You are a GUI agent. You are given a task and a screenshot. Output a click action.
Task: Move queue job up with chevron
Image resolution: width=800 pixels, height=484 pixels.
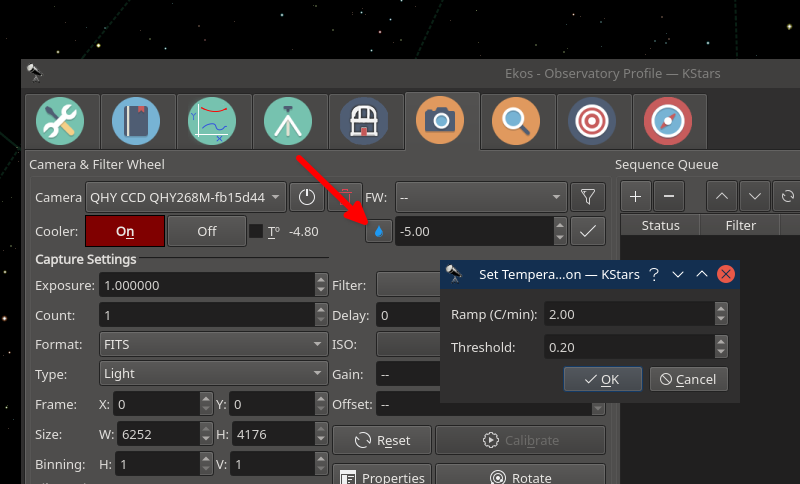tap(721, 196)
